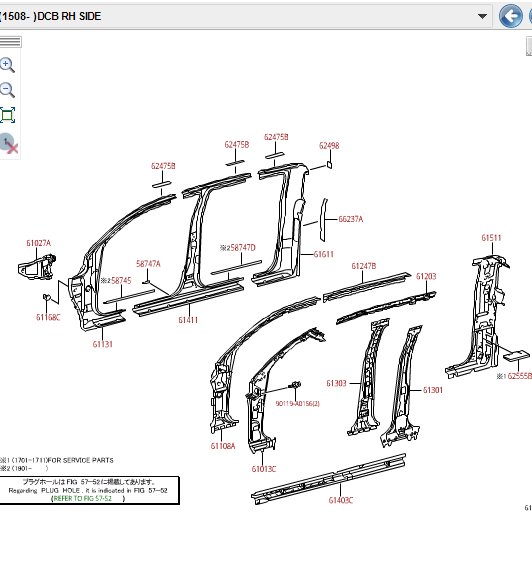Select the middle 62475B label
This screenshot has width=532, height=567.
(237, 145)
